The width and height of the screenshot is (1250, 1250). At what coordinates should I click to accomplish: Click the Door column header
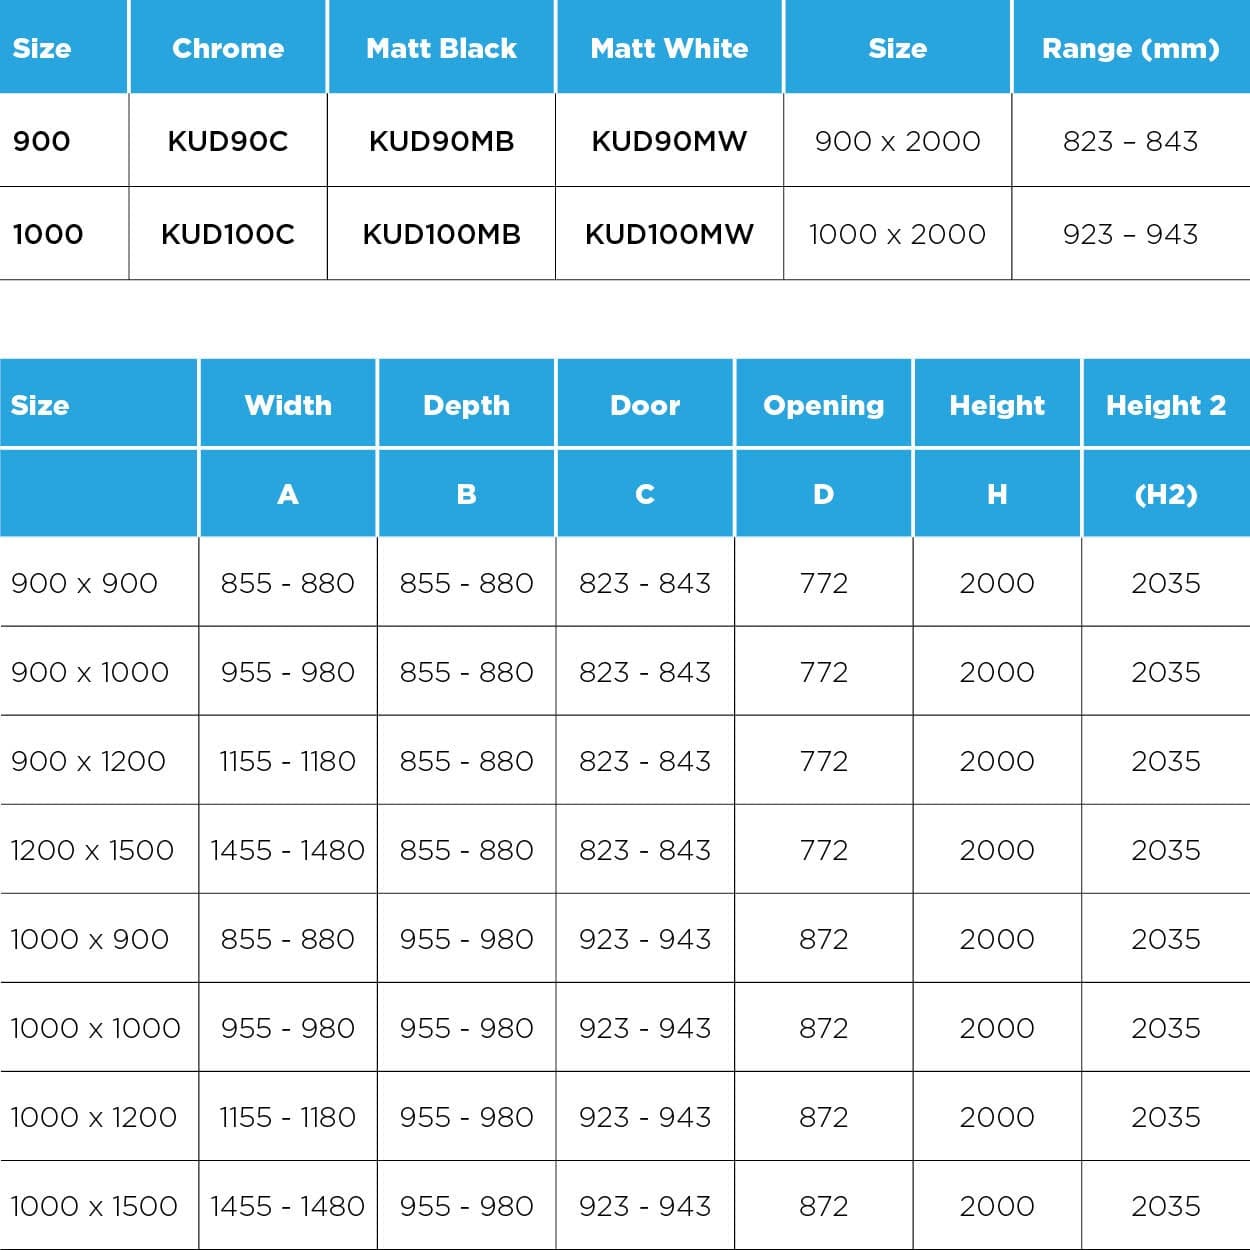coord(645,405)
